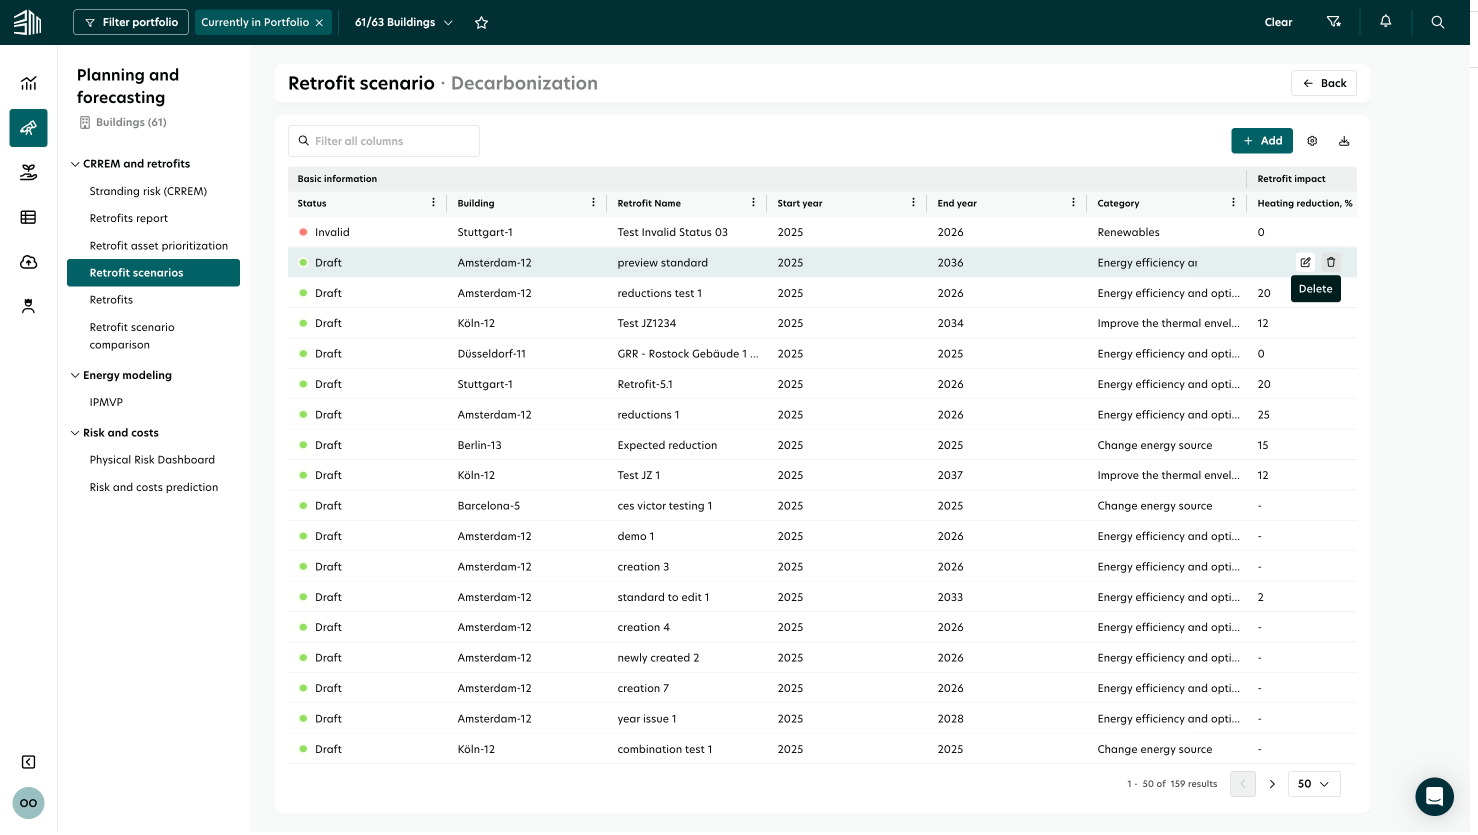The height and width of the screenshot is (835, 1478).
Task: Open the analytics chart sidebar icon
Action: (28, 83)
